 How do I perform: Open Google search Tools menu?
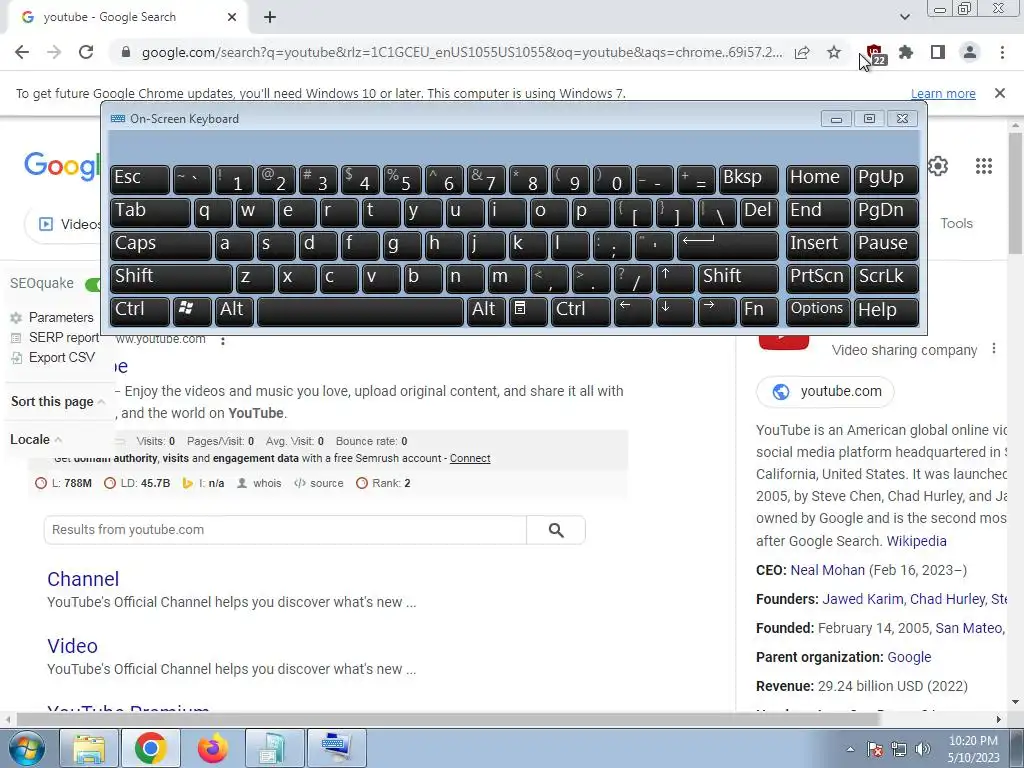pyautogui.click(x=956, y=223)
